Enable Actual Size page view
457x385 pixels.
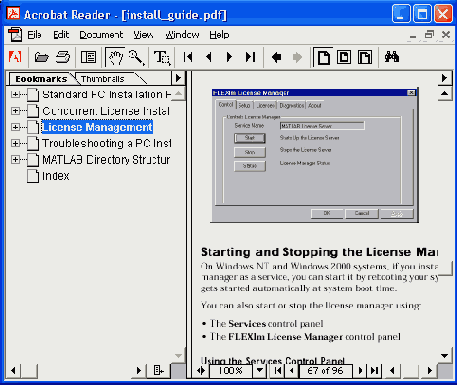pos(323,57)
